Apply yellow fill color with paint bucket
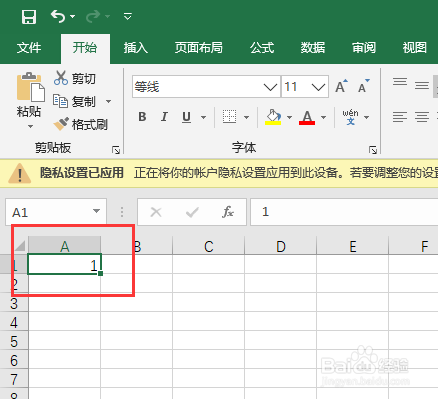This screenshot has width=438, height=399. 273,117
